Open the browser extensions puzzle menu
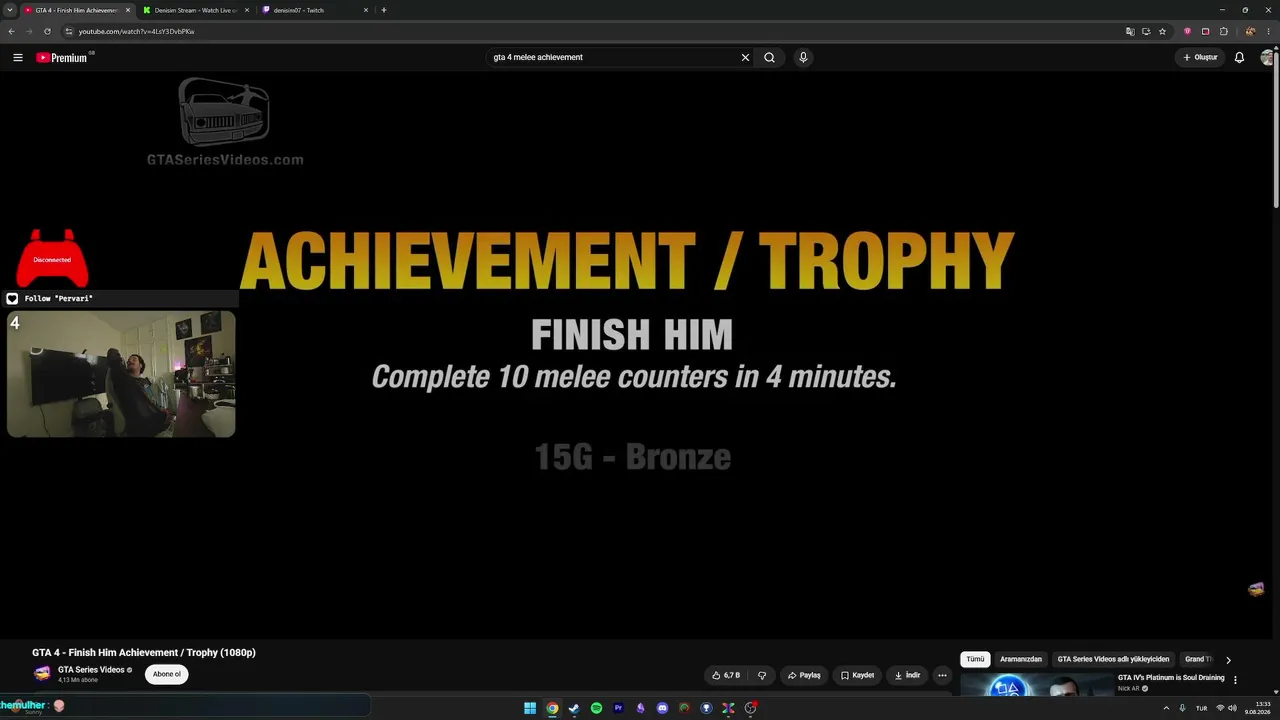This screenshot has height=720, width=1280. pyautogui.click(x=1224, y=31)
